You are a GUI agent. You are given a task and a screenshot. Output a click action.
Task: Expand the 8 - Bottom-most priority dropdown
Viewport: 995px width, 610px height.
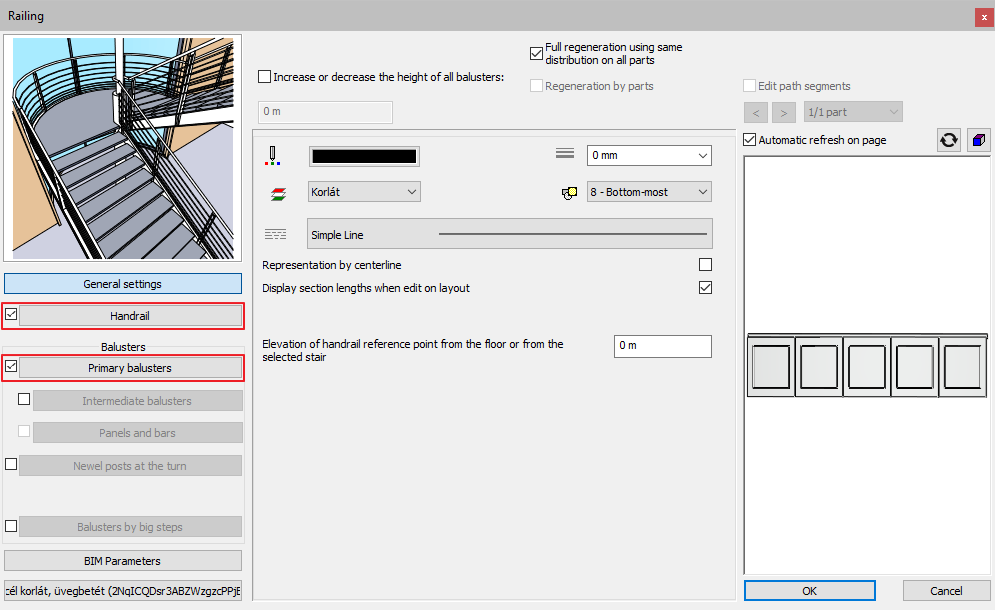click(648, 192)
